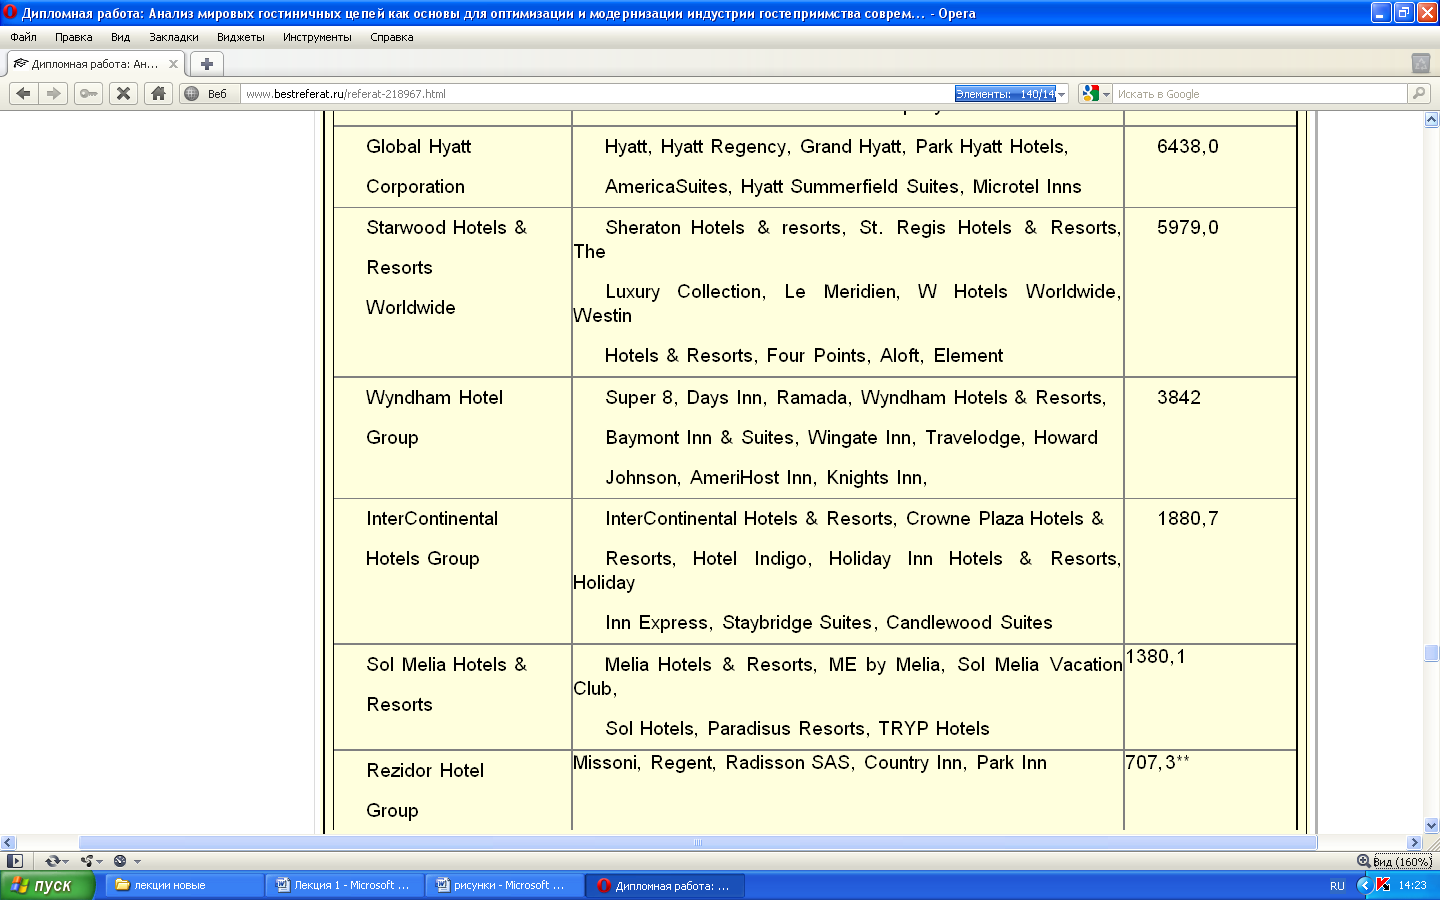Open a new tab with the plus button
Viewport: 1440px width, 900px height.
[x=207, y=64]
